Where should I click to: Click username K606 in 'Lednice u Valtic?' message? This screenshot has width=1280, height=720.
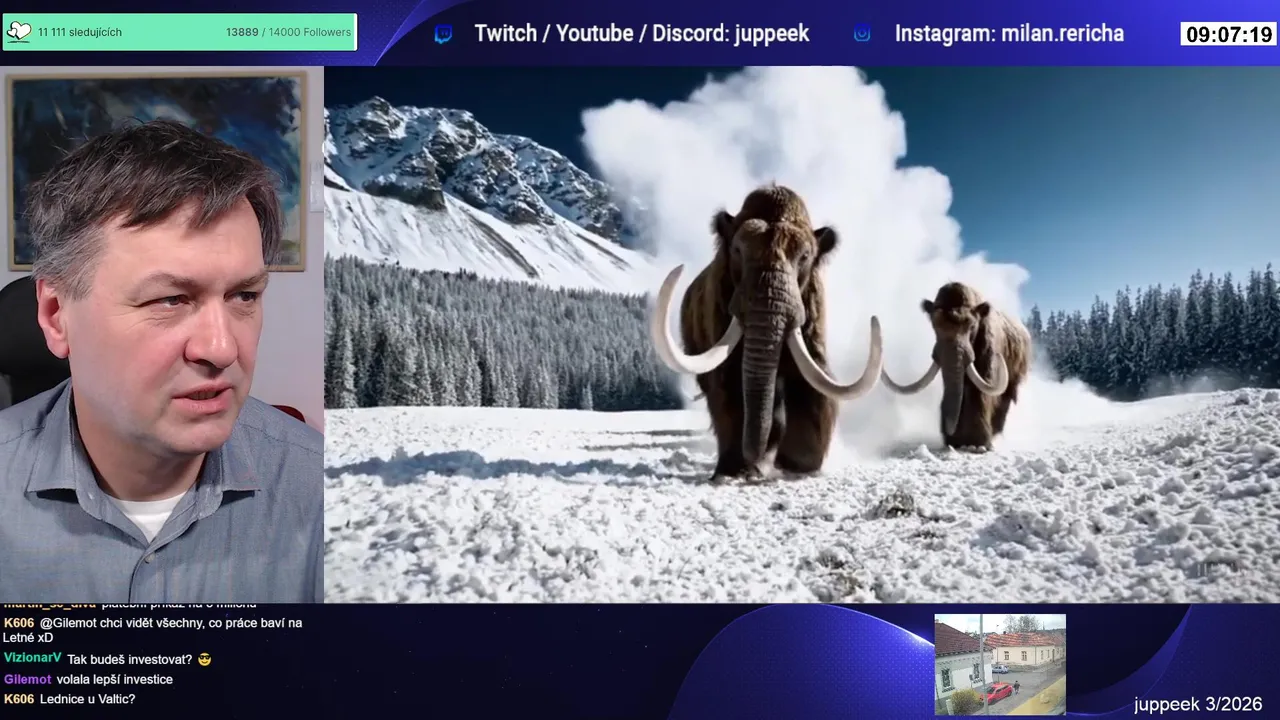19,699
